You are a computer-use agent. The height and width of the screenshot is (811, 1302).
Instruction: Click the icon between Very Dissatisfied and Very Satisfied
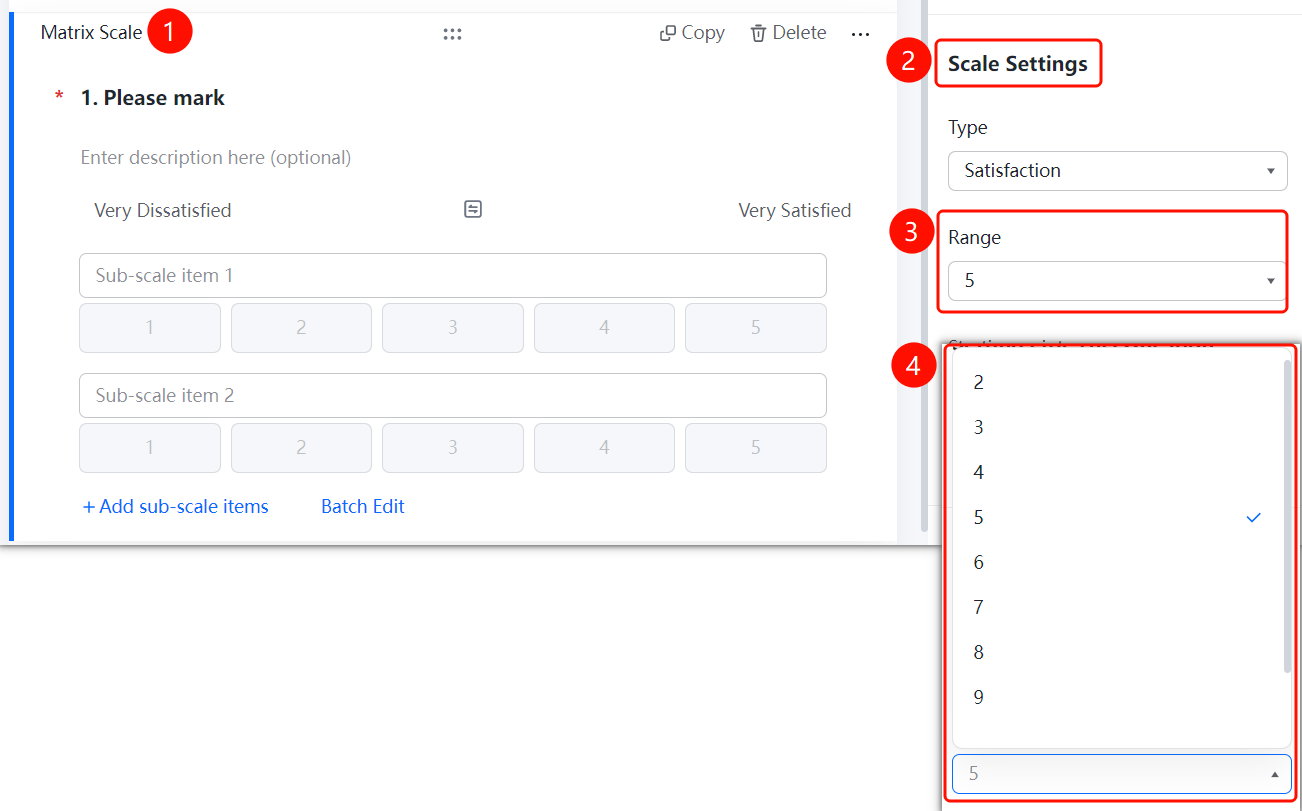[x=473, y=209]
